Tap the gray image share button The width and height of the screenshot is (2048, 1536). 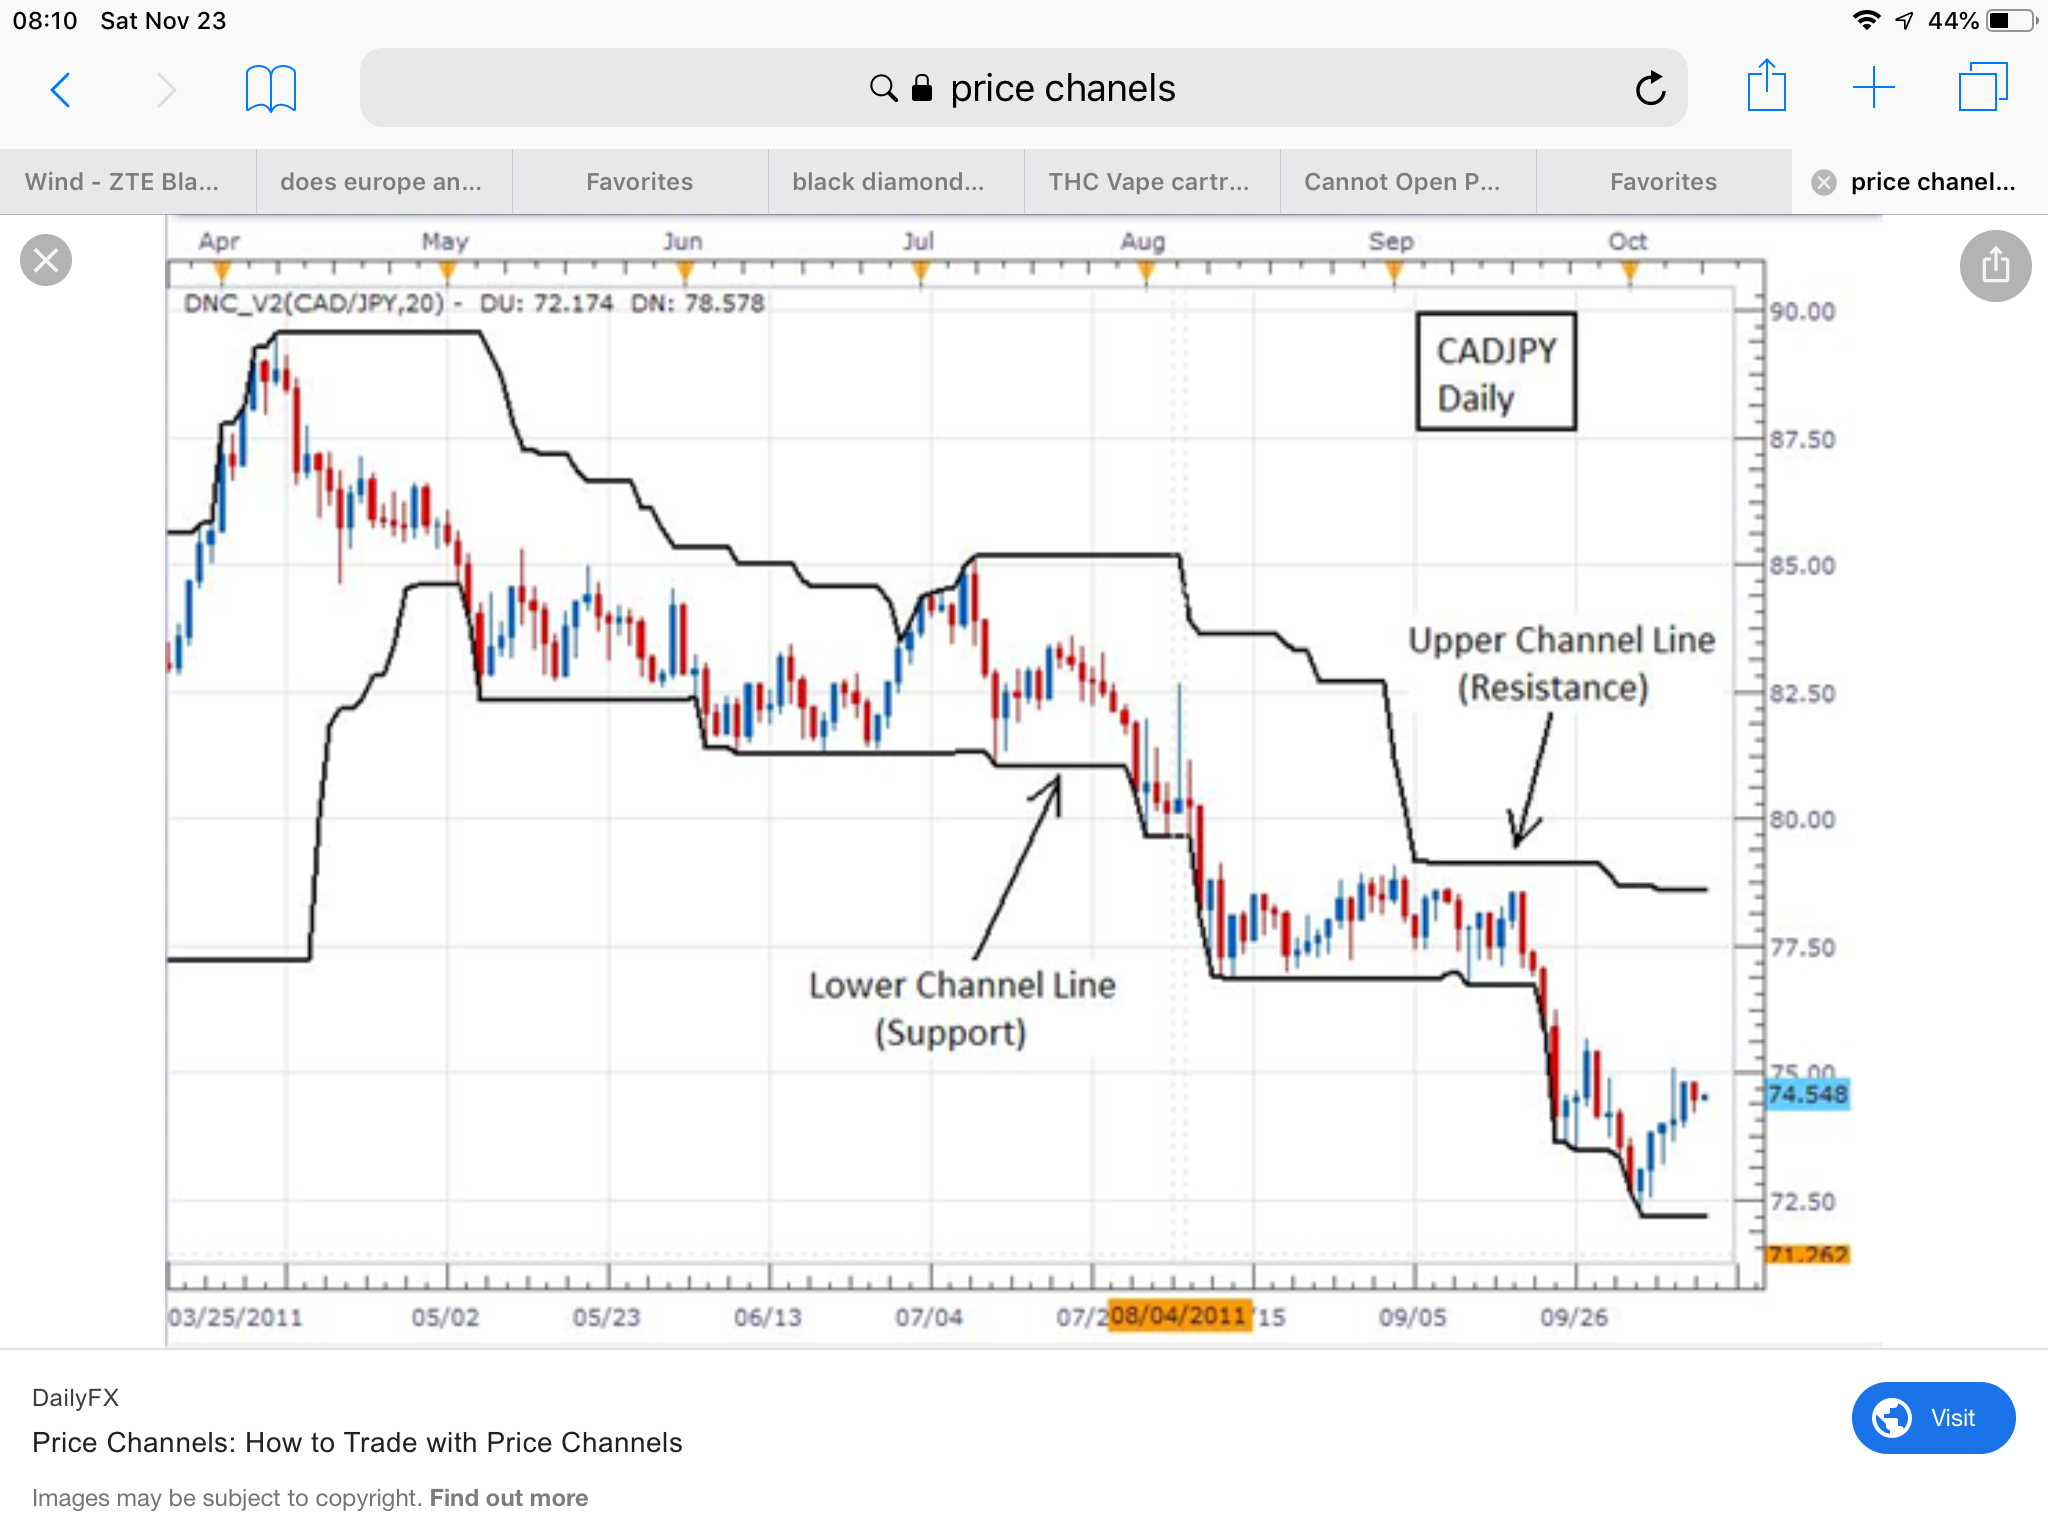pos(1995,266)
